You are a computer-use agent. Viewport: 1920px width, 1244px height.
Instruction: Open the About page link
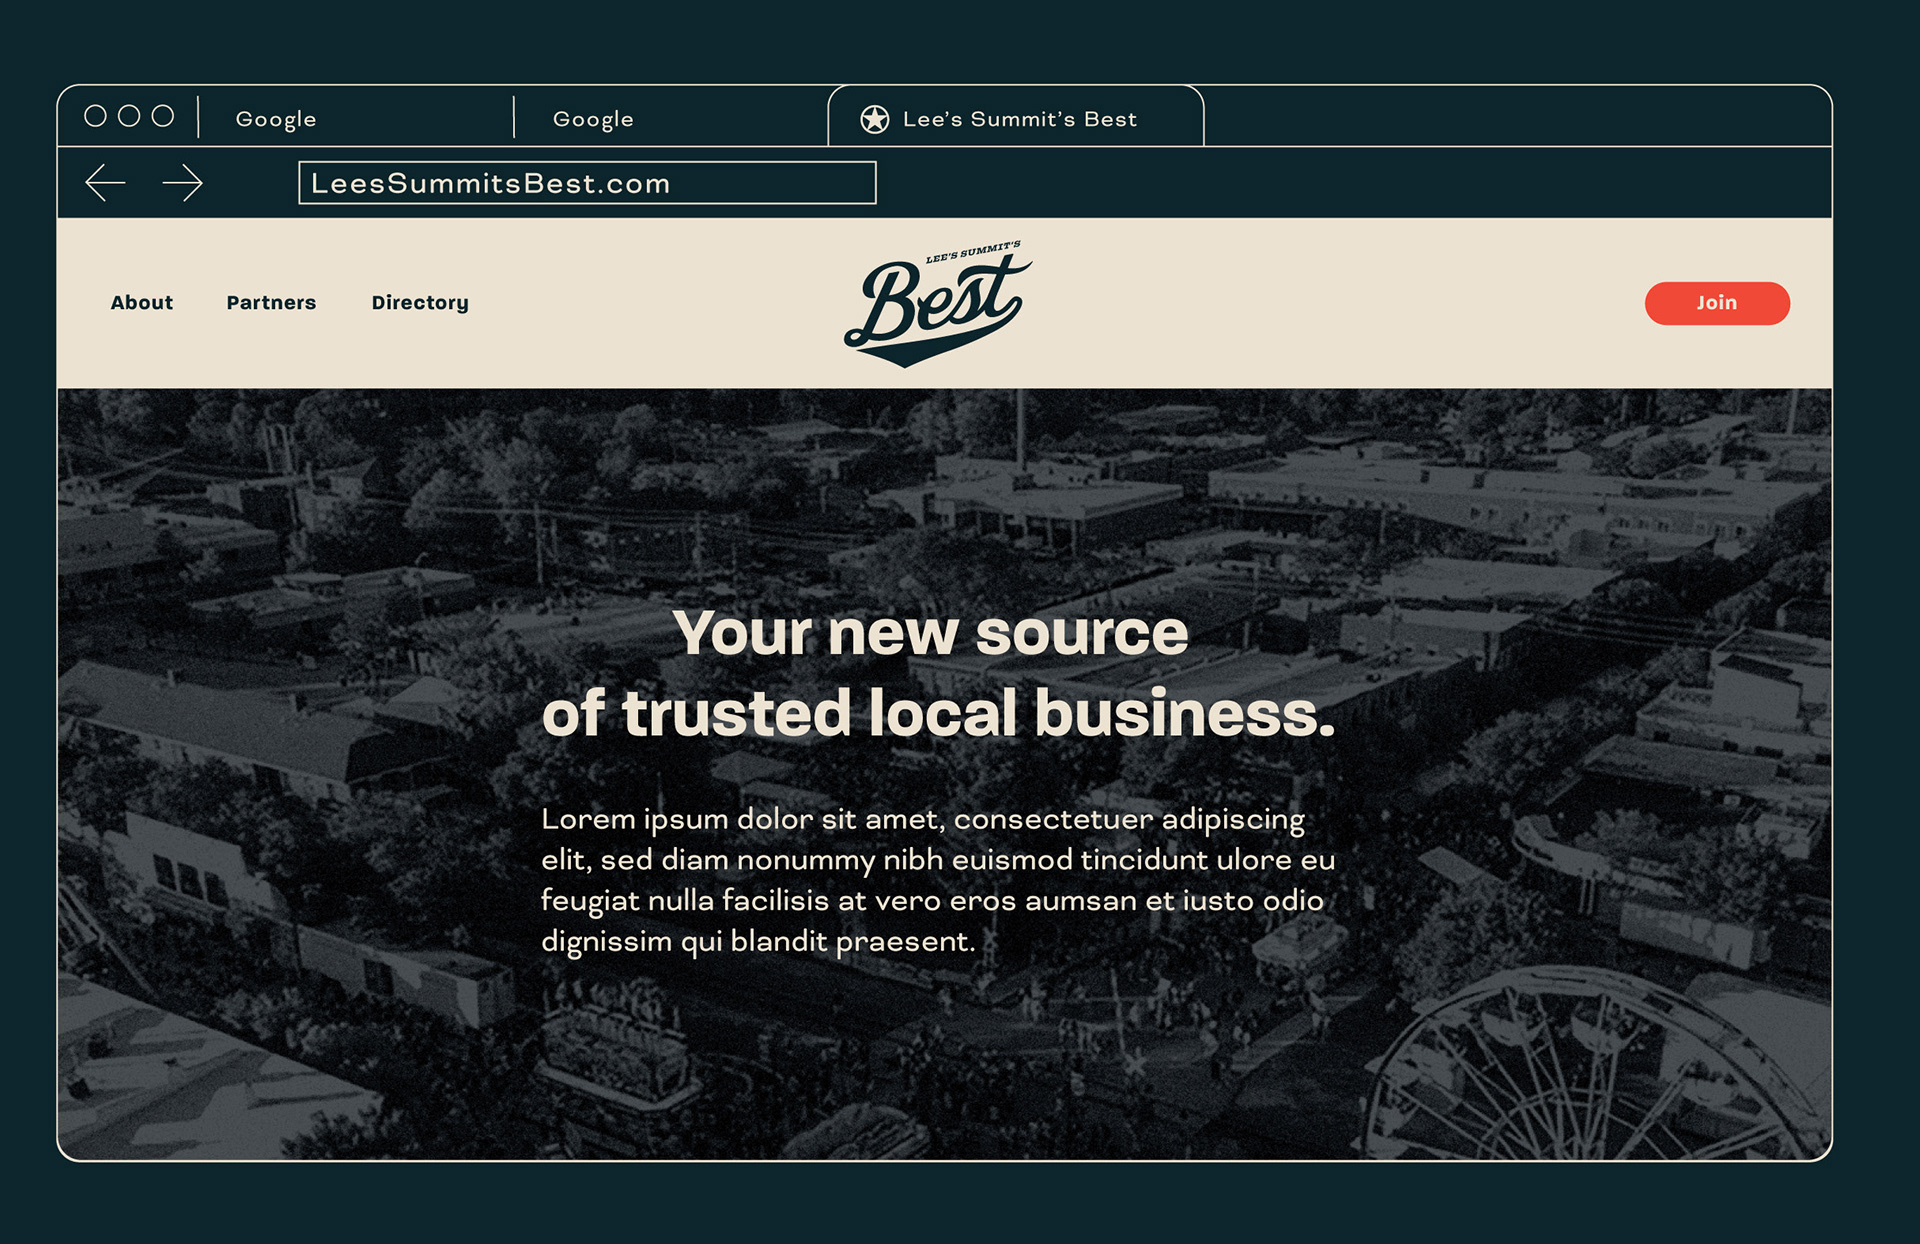(x=142, y=302)
